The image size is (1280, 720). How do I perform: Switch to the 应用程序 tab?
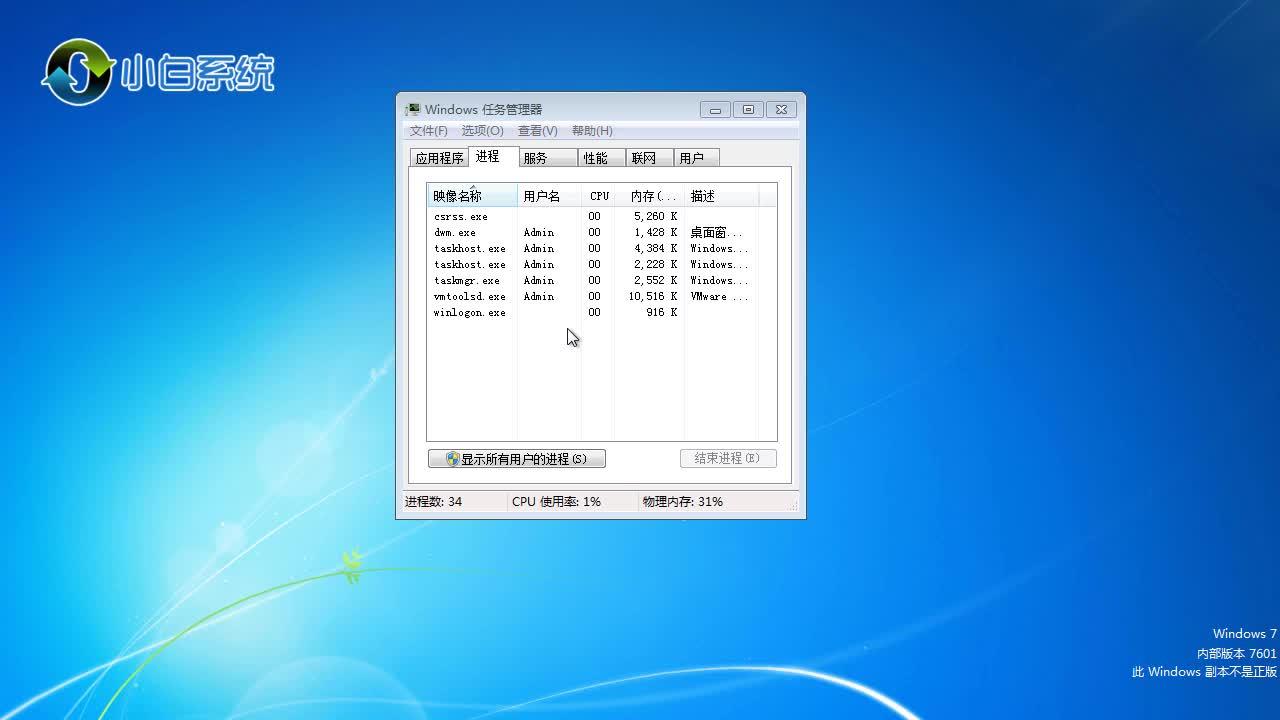439,158
